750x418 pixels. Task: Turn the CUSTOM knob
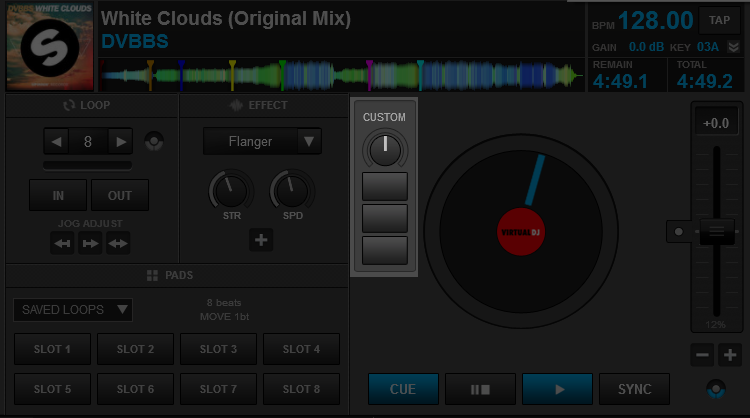tap(385, 149)
